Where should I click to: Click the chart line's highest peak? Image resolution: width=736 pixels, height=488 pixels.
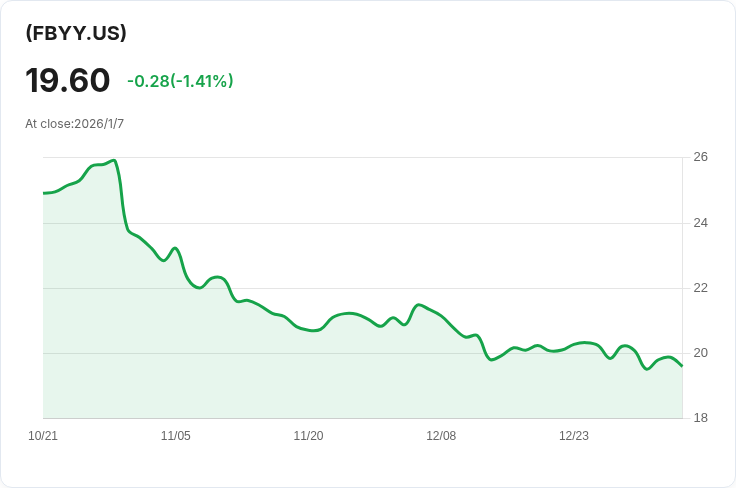pos(114,160)
